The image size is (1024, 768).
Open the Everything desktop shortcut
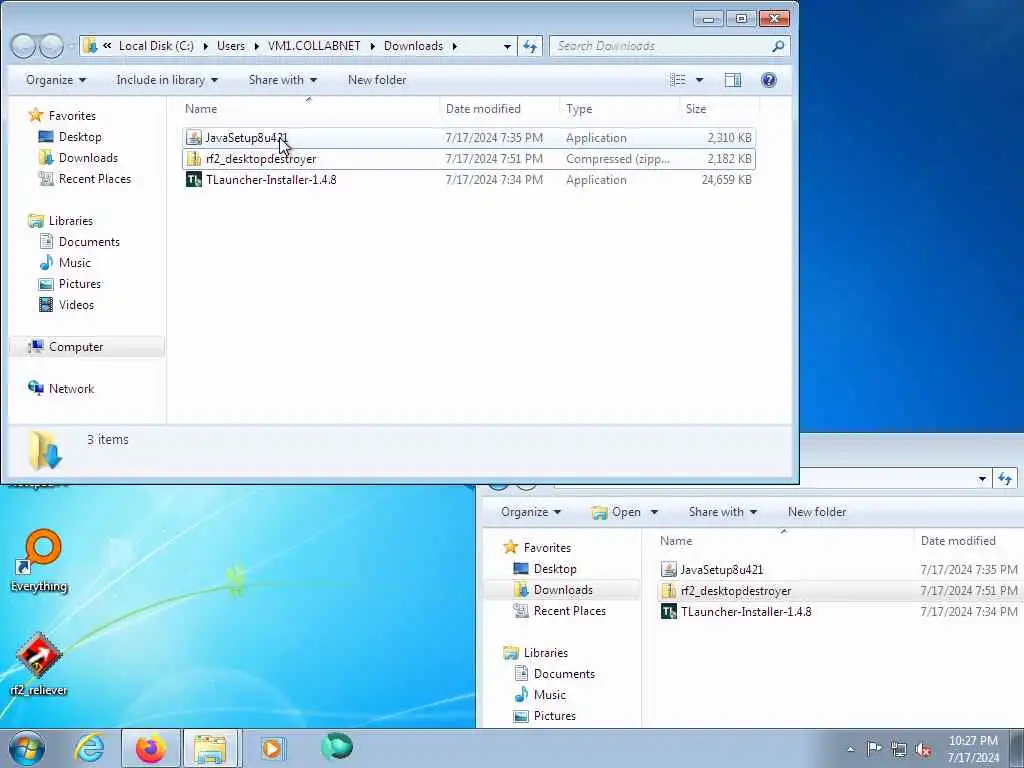tap(39, 561)
